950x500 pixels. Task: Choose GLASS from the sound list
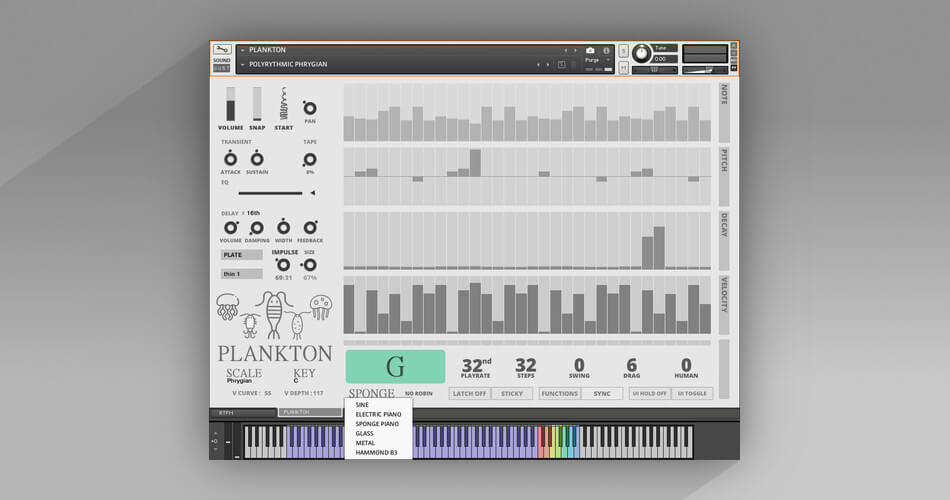(364, 434)
